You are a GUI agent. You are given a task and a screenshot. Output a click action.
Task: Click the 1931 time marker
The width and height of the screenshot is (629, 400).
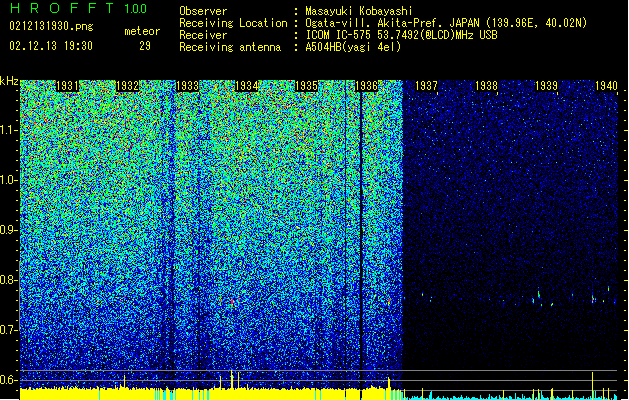coord(67,86)
